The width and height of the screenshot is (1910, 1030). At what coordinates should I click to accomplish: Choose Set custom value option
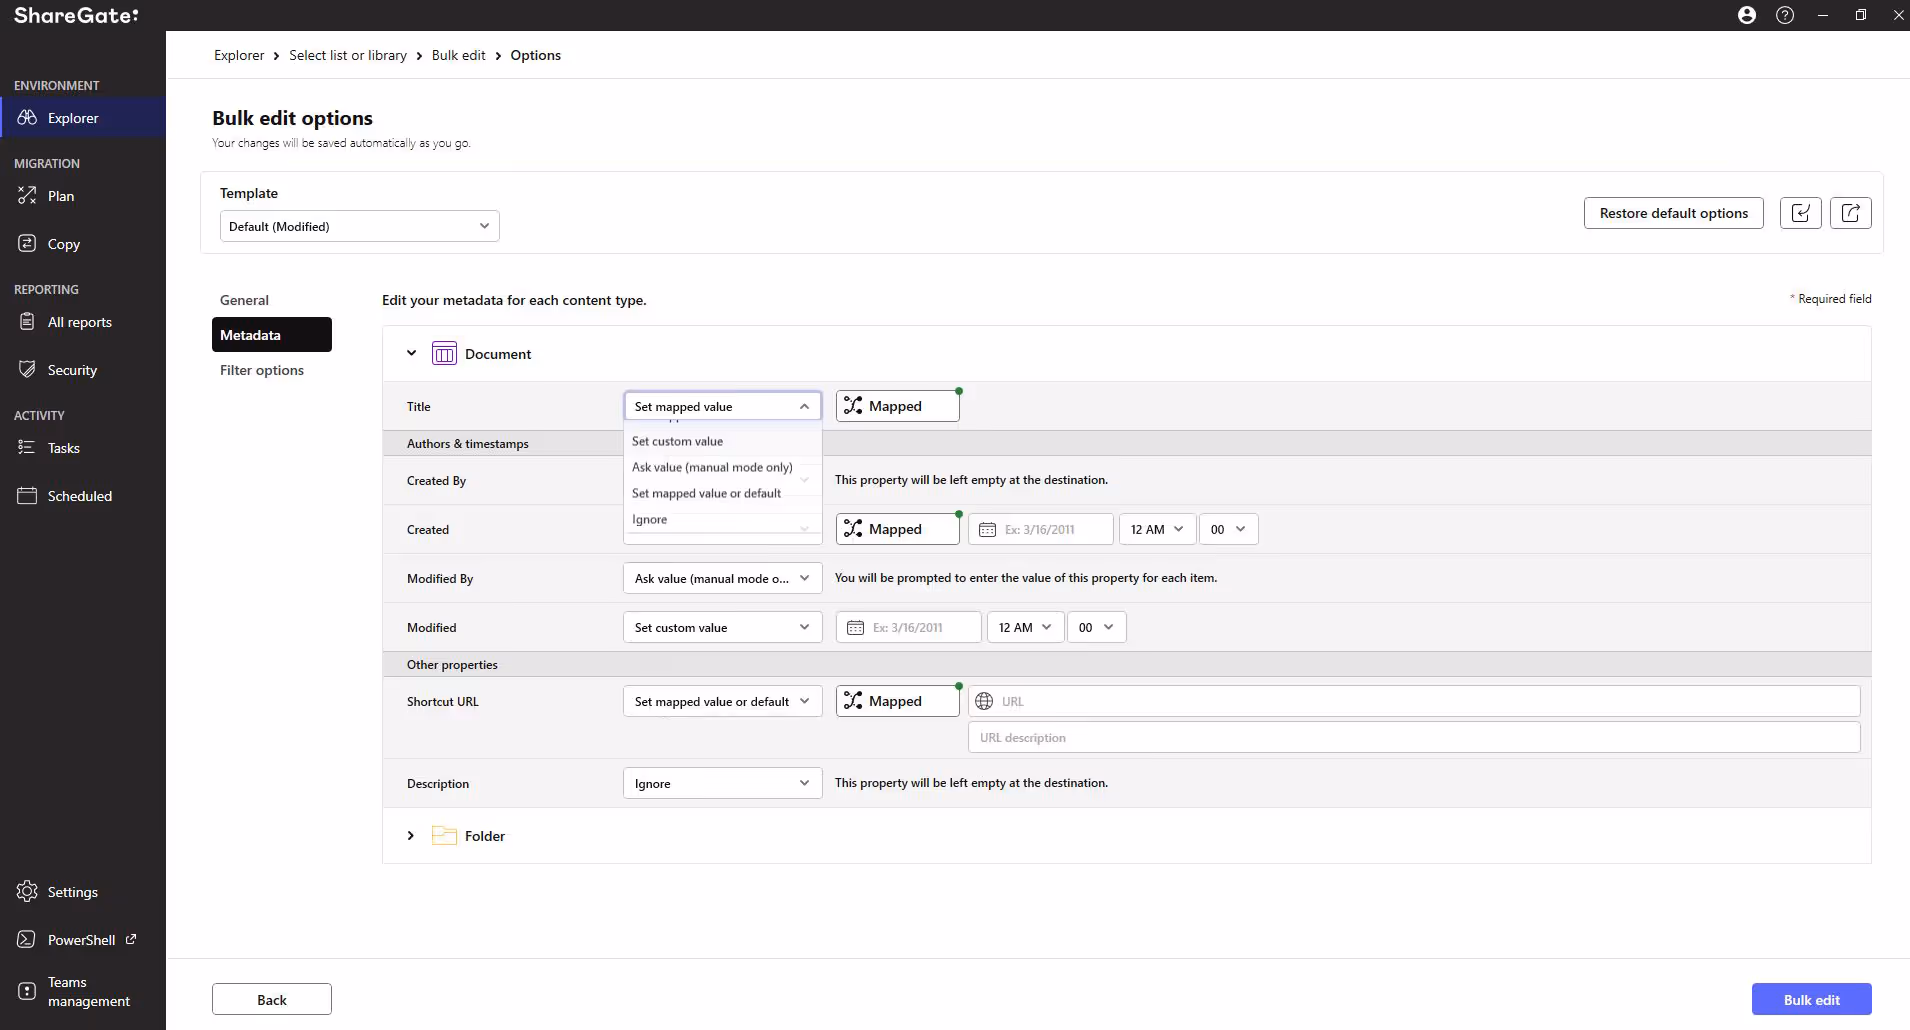[x=722, y=441]
